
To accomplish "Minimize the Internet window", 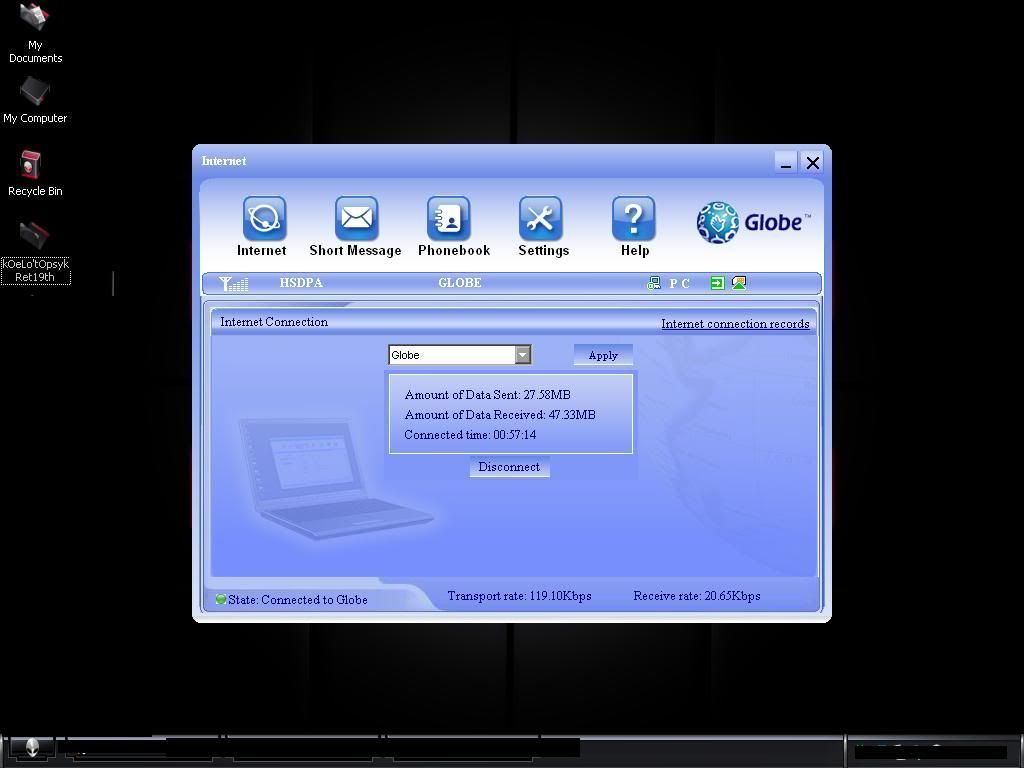I will coord(786,163).
